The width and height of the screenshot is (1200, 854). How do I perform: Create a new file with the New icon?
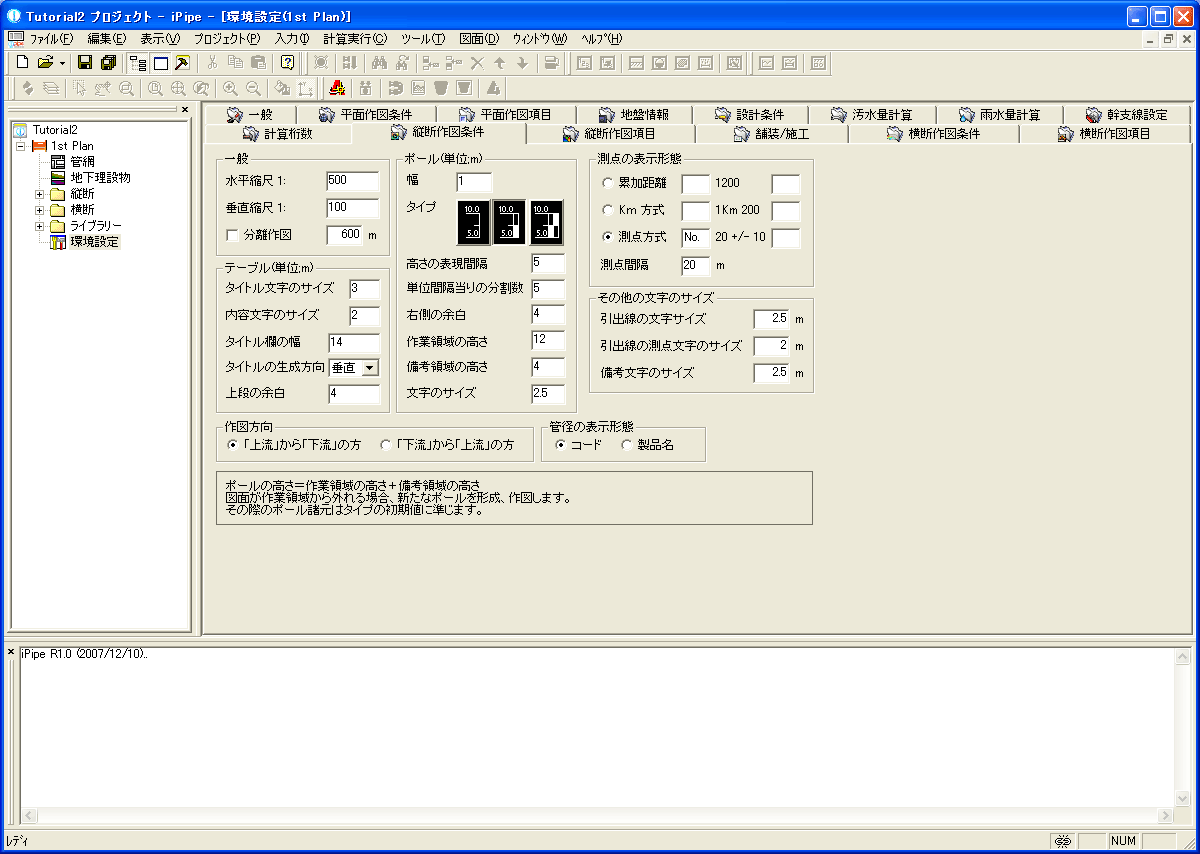(x=22, y=62)
